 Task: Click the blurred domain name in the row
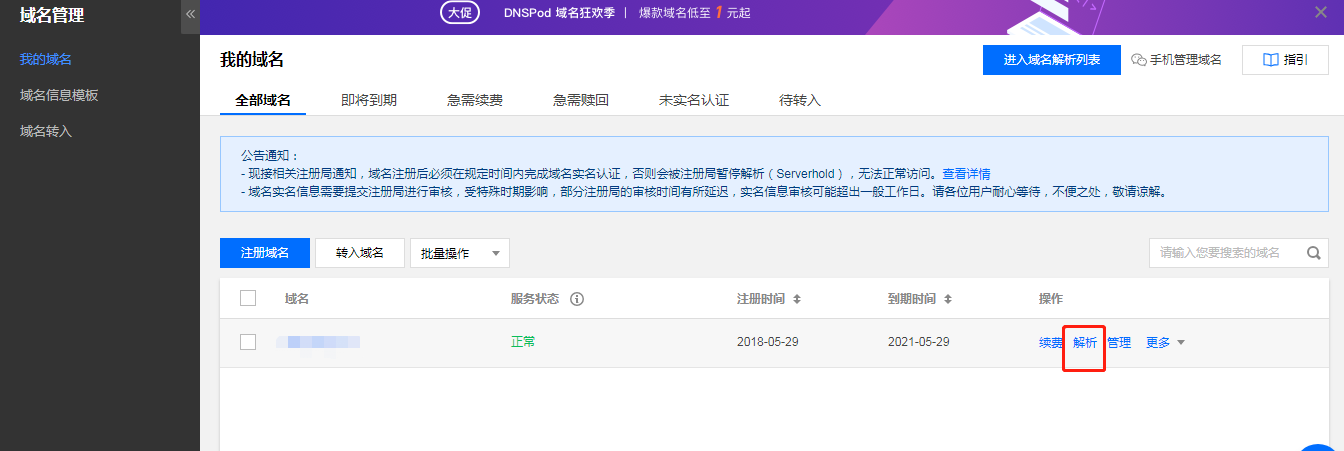(x=318, y=342)
